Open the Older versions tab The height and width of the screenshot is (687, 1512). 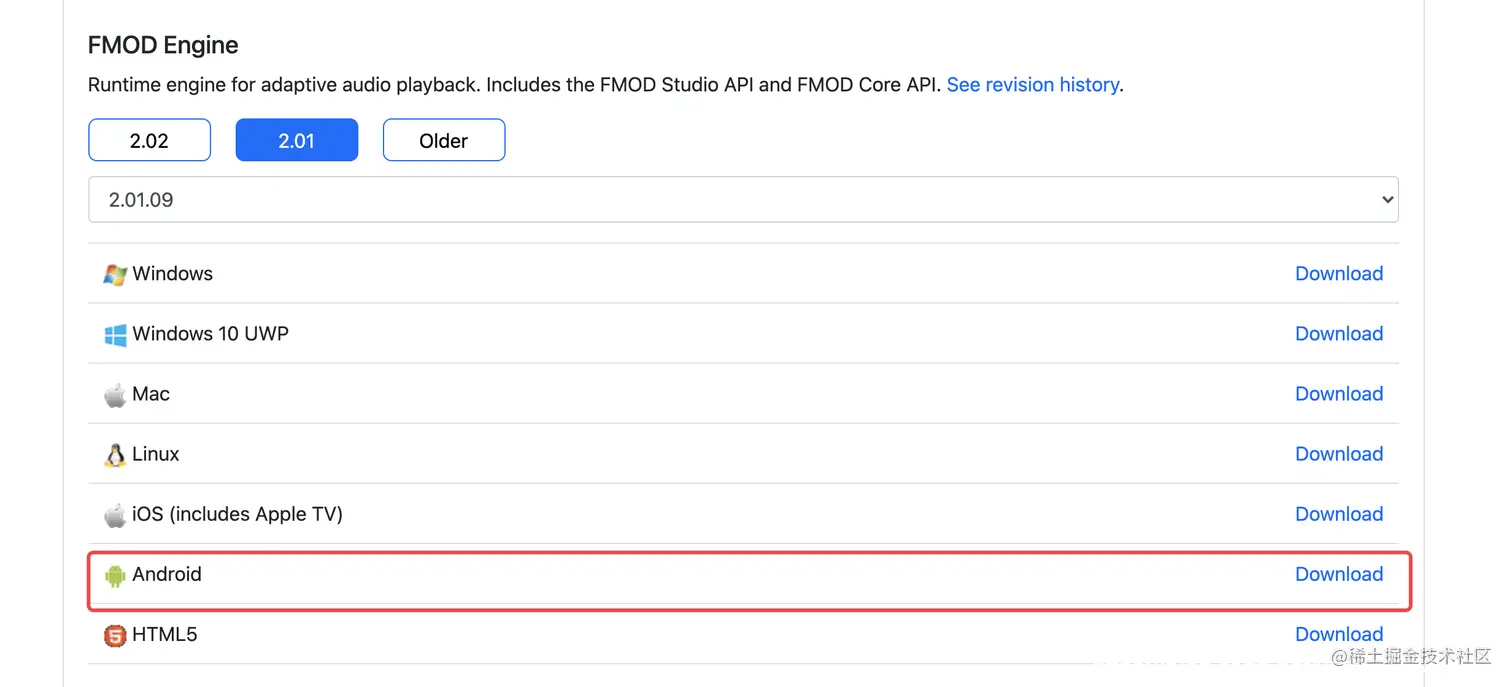[x=443, y=140]
